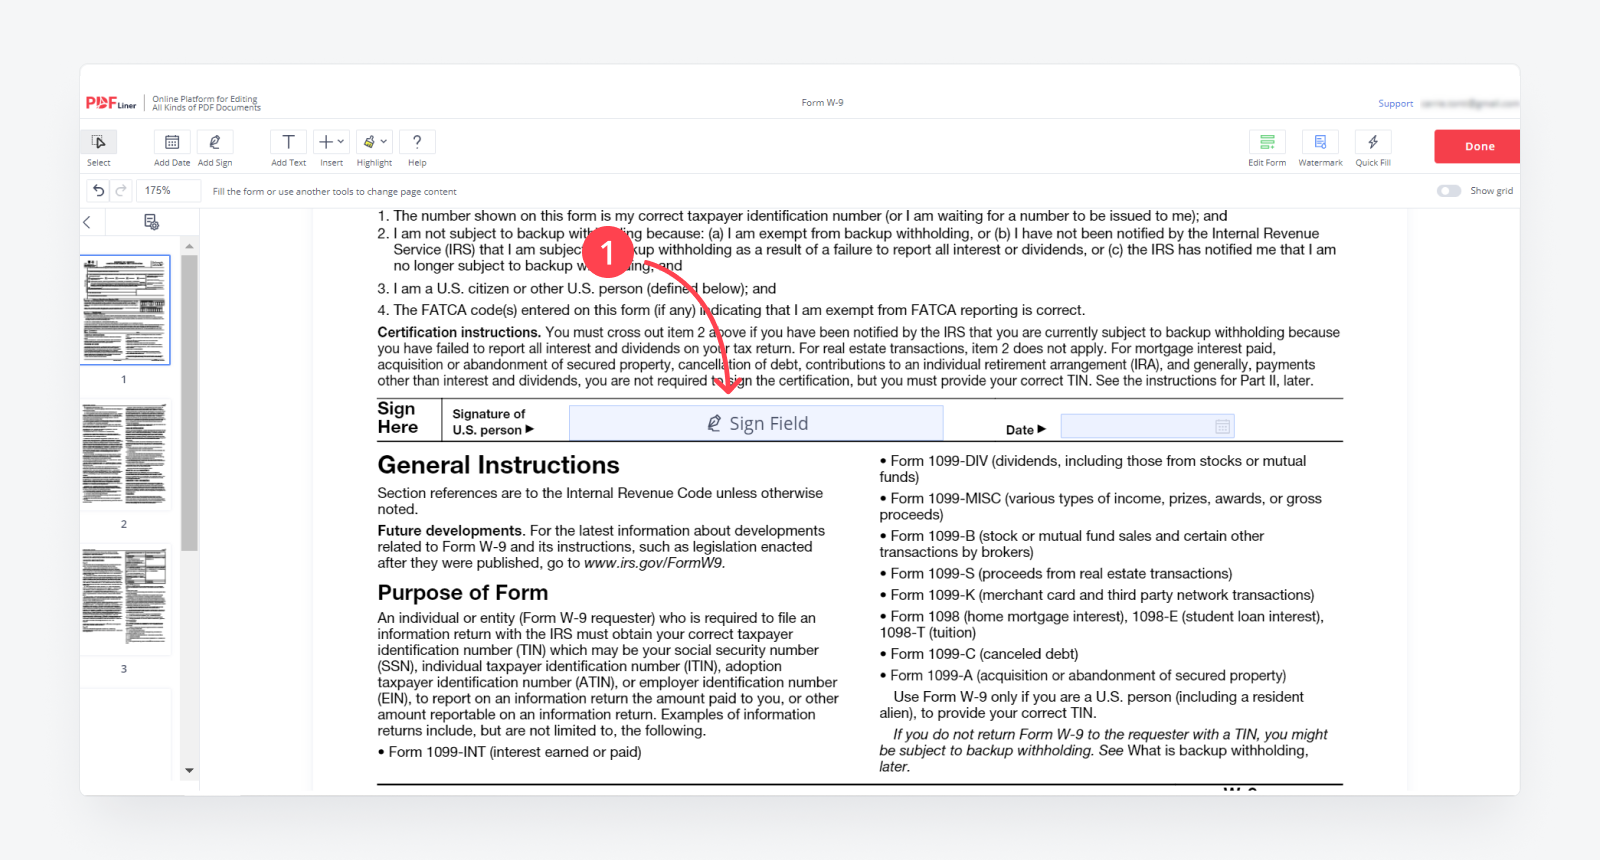Start the Quick Fill tool

pos(1373,142)
